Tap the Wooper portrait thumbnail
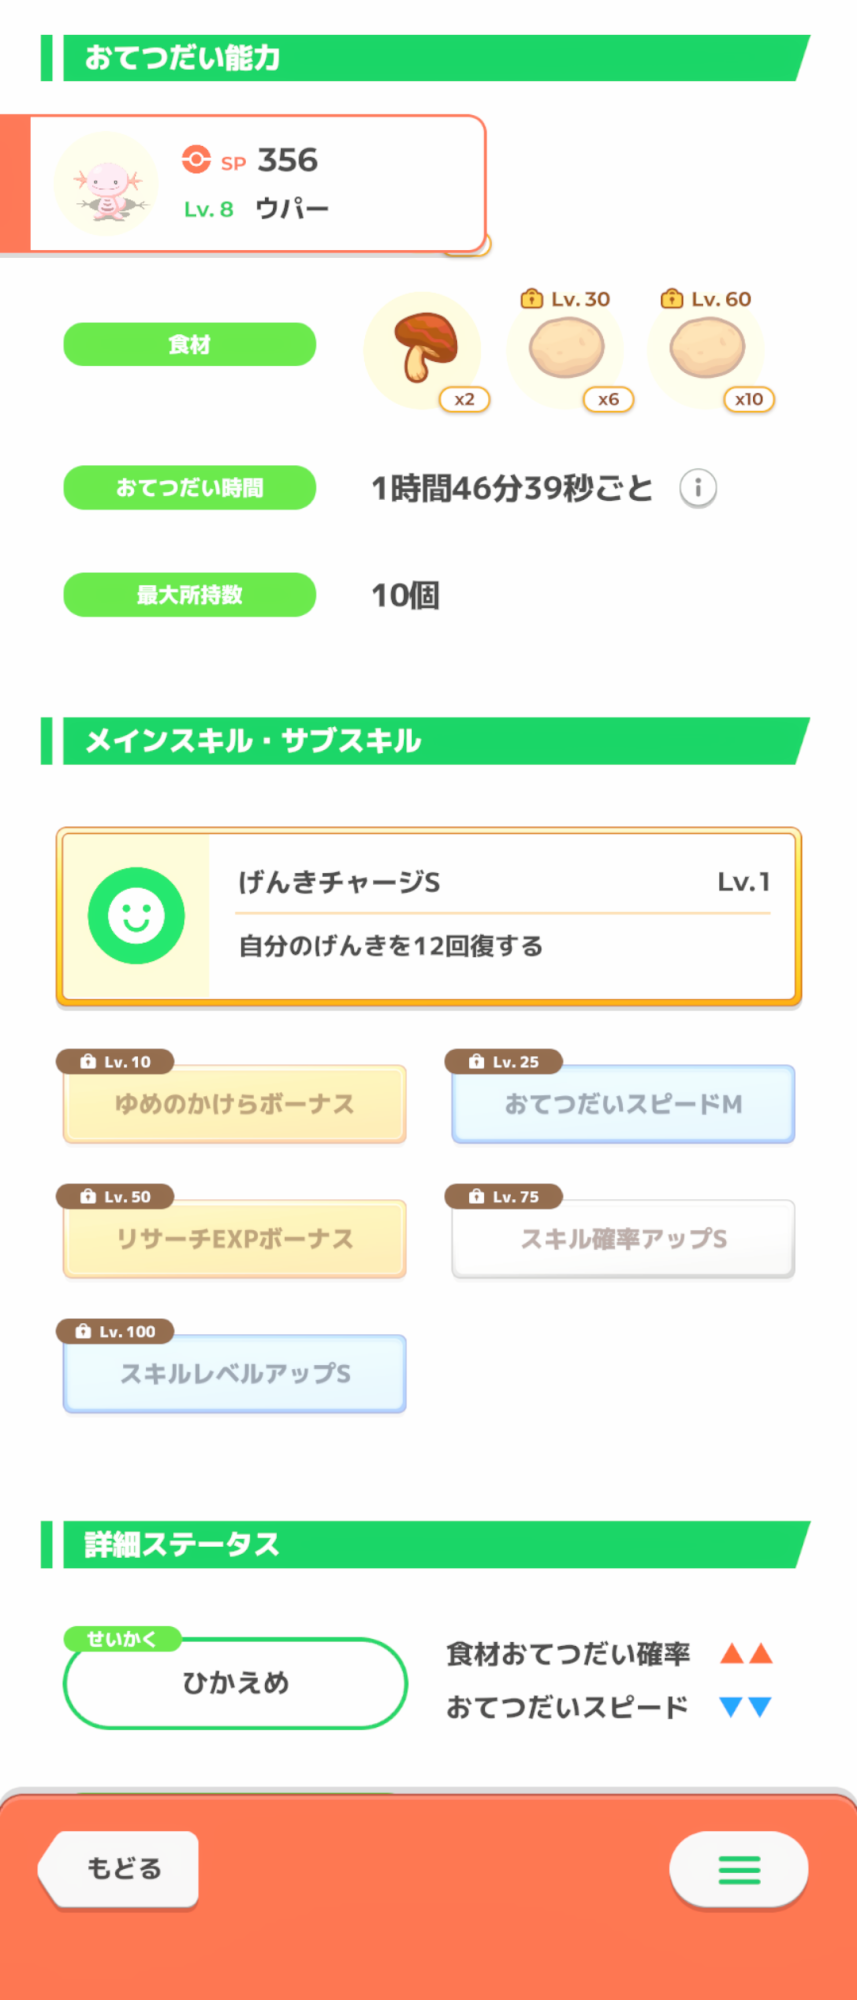857x2000 pixels. 106,185
